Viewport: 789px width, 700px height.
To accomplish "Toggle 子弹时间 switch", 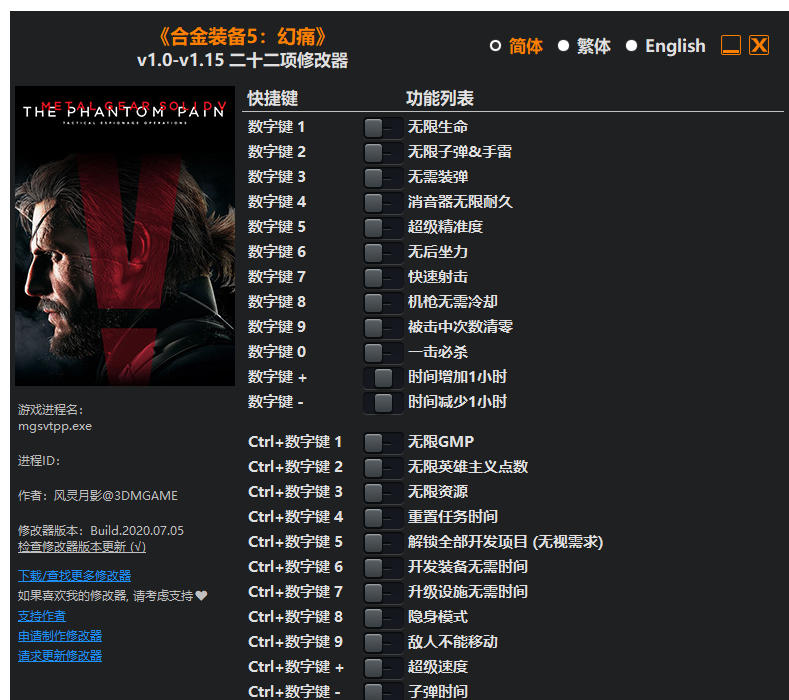I will point(383,691).
